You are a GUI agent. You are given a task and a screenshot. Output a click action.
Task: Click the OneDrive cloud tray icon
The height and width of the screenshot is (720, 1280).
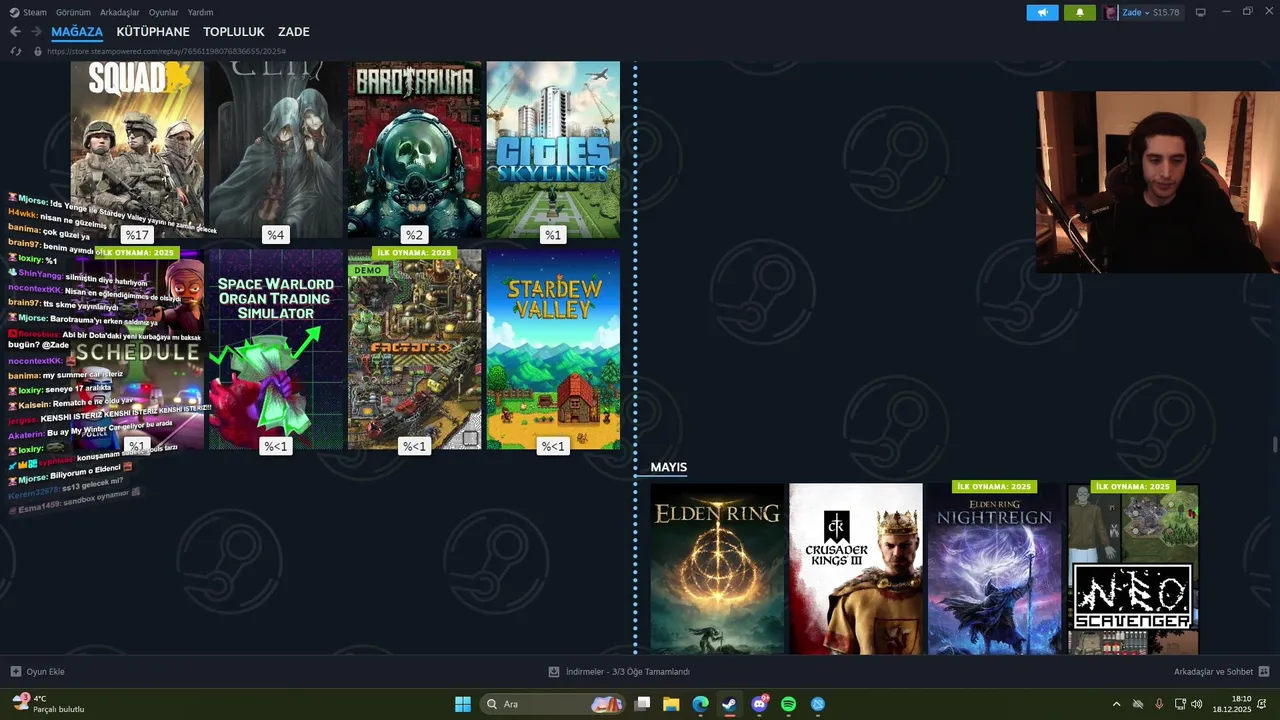click(x=1137, y=704)
